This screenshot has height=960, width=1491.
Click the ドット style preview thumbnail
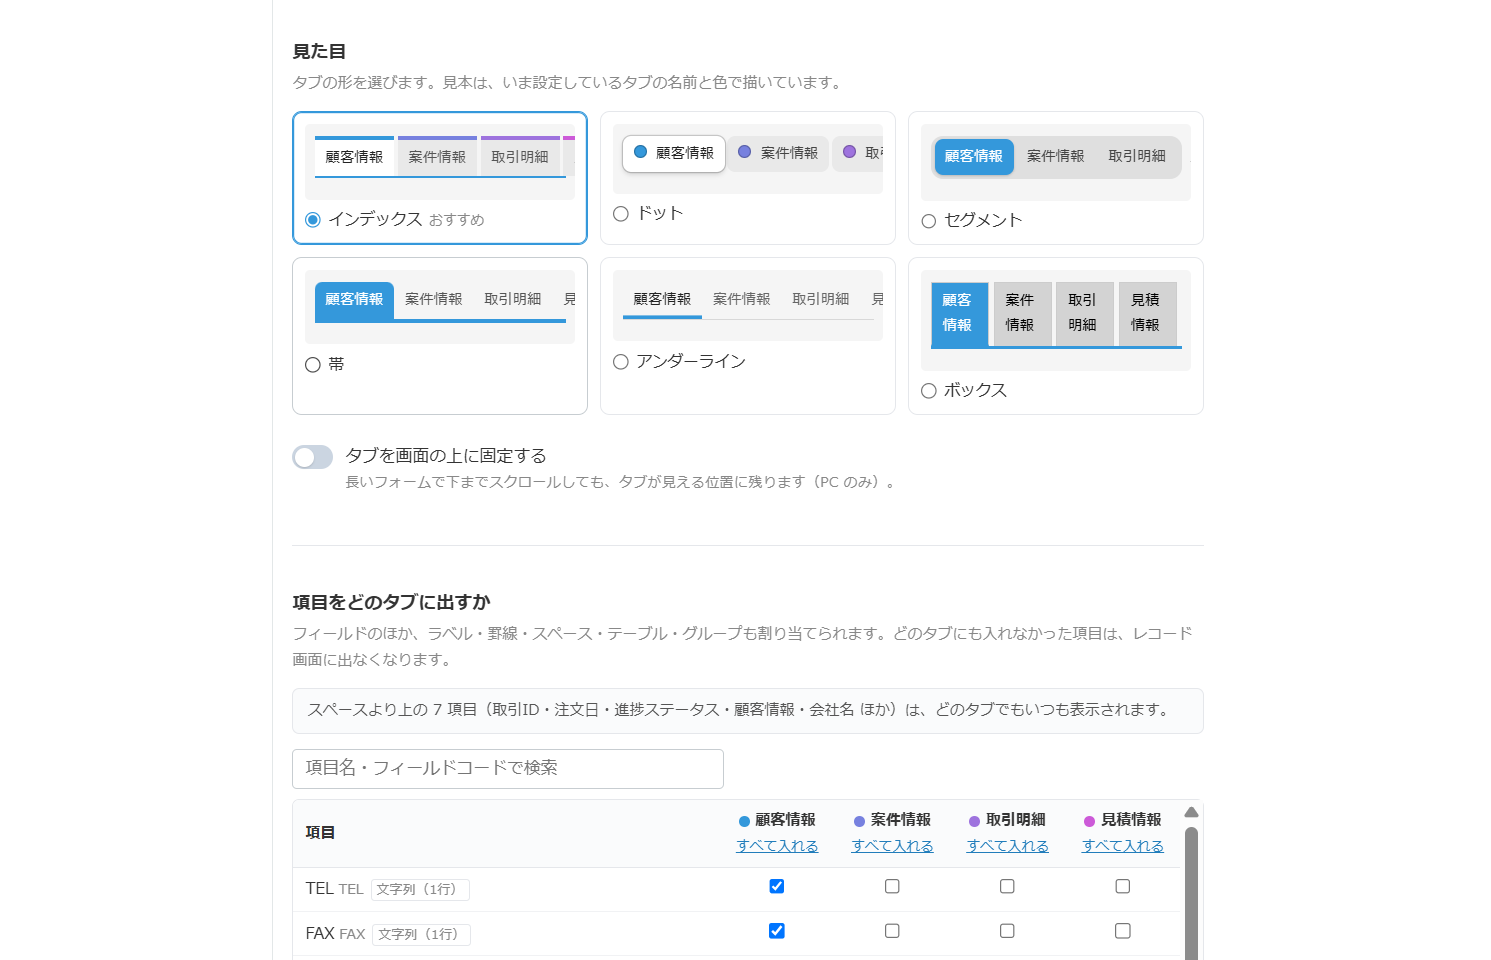(x=748, y=159)
